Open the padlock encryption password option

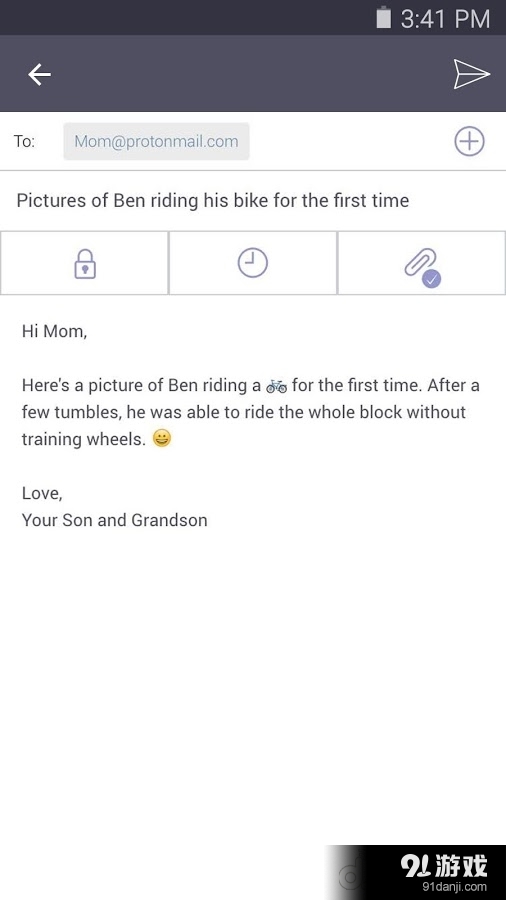click(85, 263)
